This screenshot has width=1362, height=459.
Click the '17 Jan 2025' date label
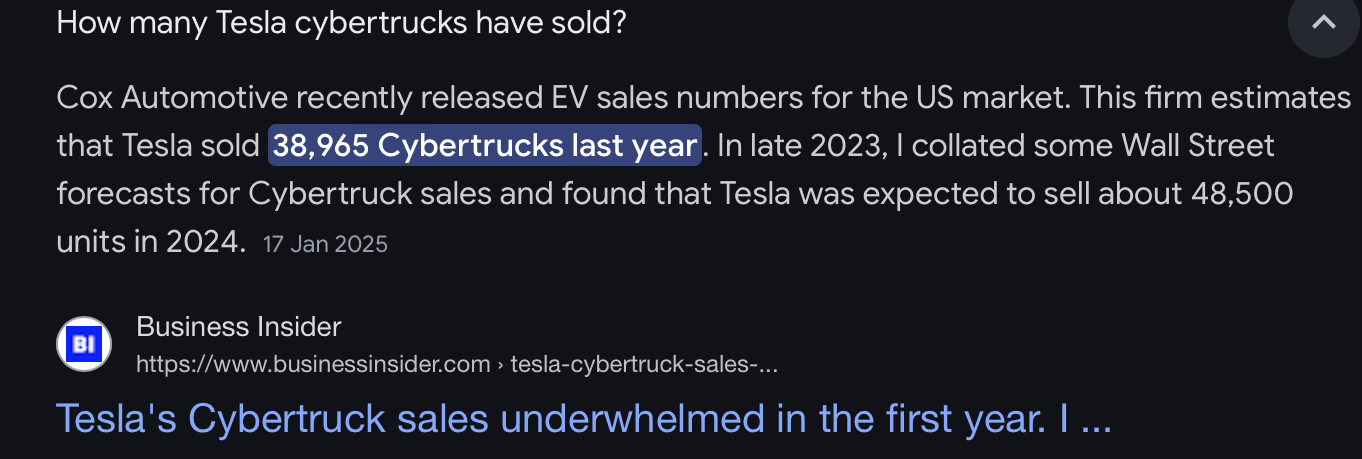325,243
